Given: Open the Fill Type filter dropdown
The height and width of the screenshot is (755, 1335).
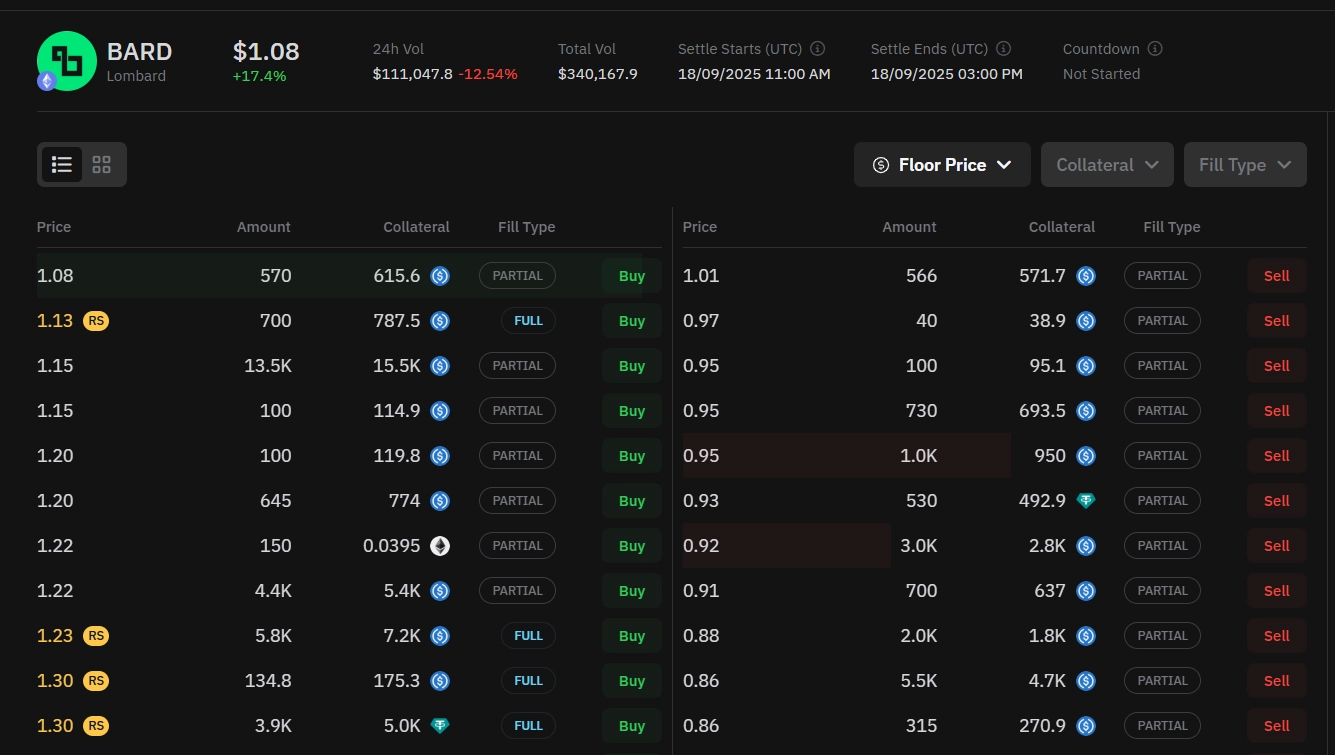Looking at the screenshot, I should click(1245, 164).
